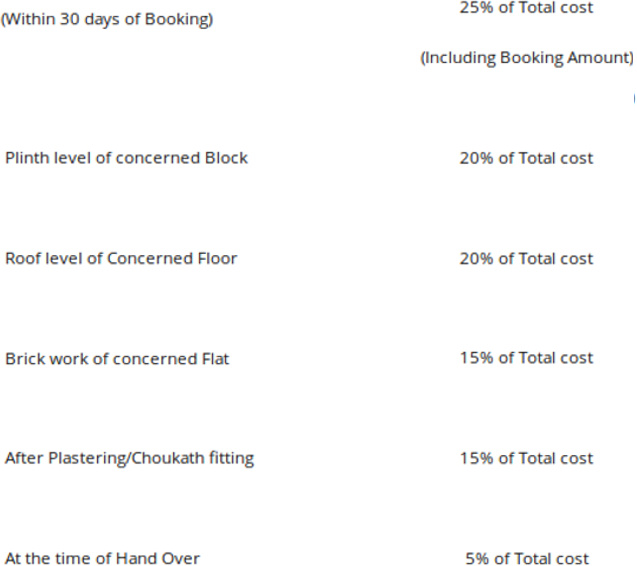Image resolution: width=637 pixels, height=566 pixels.
Task: Click 15% of Total cost for Plastering stage
Action: tap(527, 458)
